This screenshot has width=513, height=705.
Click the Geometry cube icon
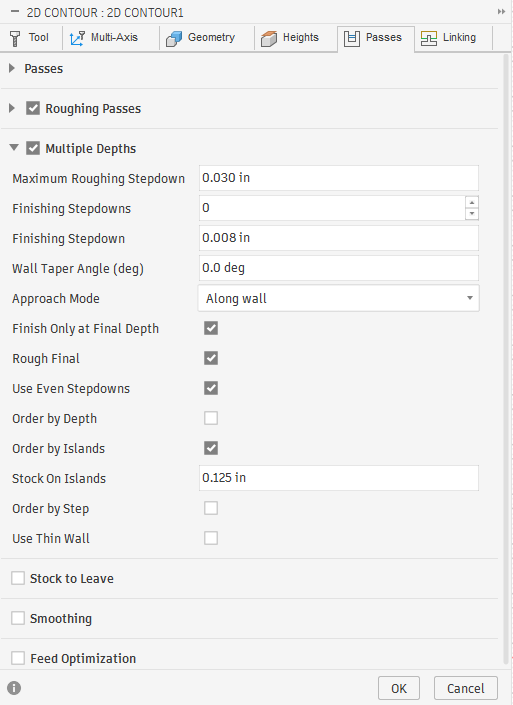pyautogui.click(x=174, y=39)
